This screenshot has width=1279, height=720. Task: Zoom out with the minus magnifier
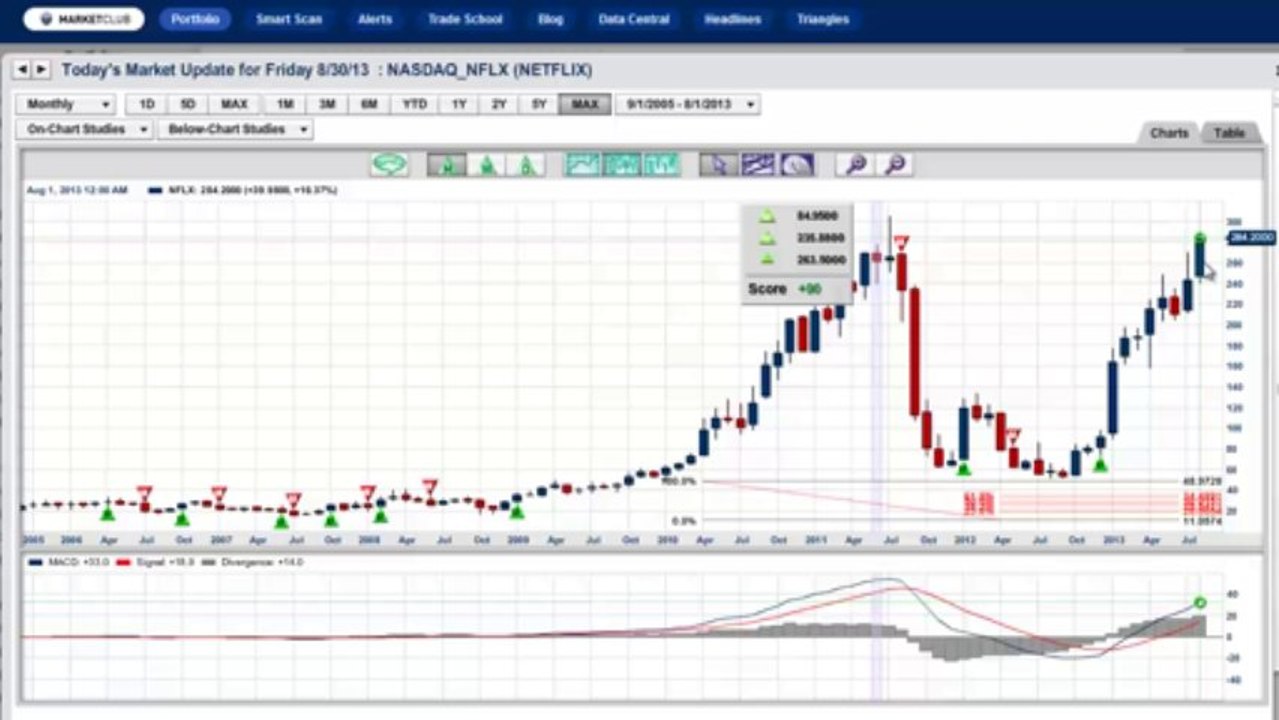(895, 165)
